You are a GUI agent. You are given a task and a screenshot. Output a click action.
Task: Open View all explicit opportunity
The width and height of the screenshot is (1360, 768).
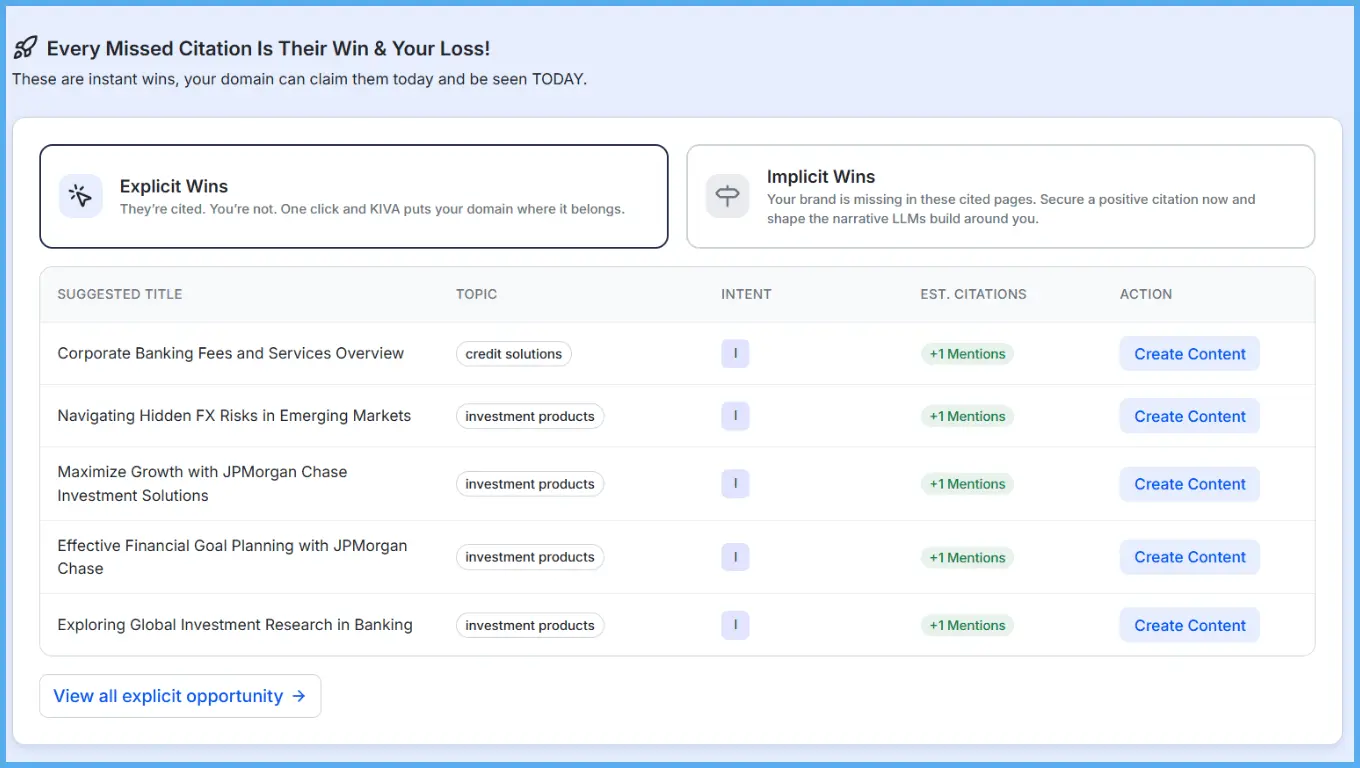click(180, 695)
